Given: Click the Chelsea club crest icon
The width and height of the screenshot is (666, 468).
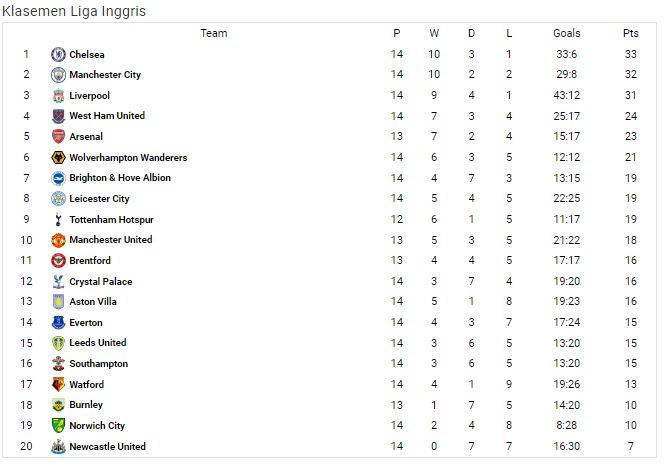Looking at the screenshot, I should click(58, 54).
